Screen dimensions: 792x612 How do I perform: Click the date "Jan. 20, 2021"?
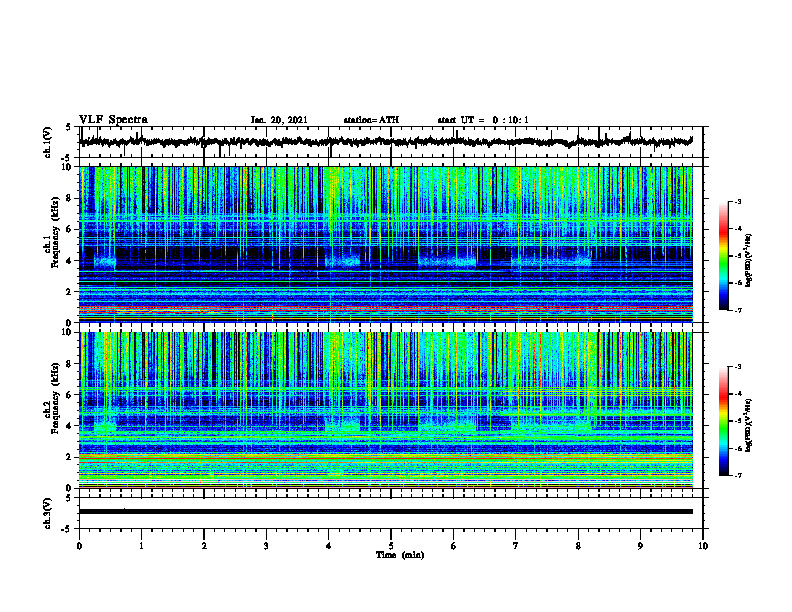(279, 120)
